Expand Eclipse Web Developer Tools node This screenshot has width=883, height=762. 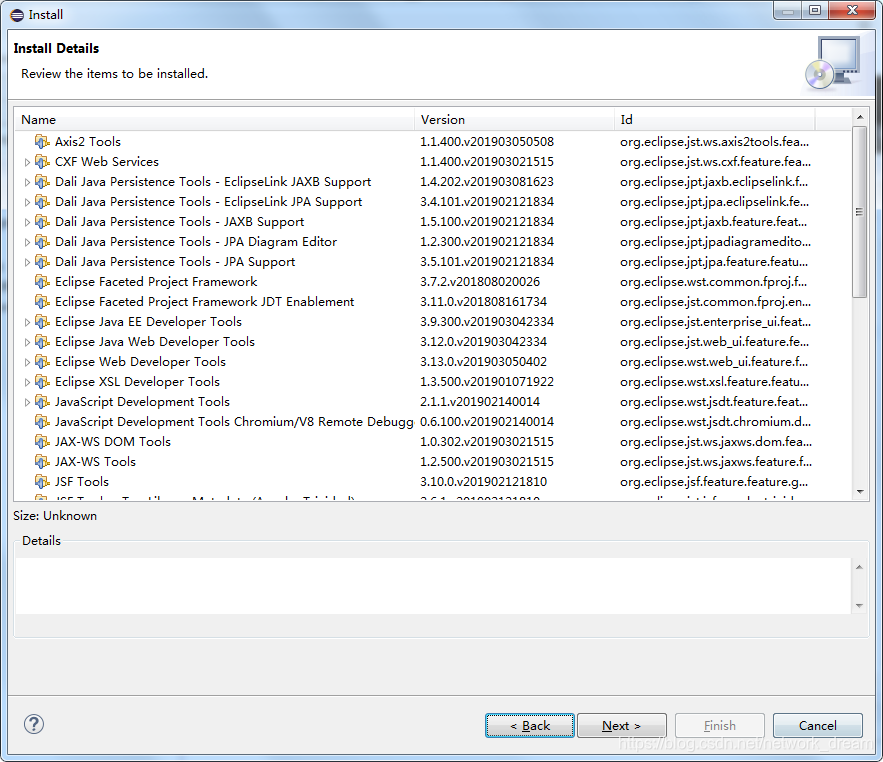coord(27,362)
